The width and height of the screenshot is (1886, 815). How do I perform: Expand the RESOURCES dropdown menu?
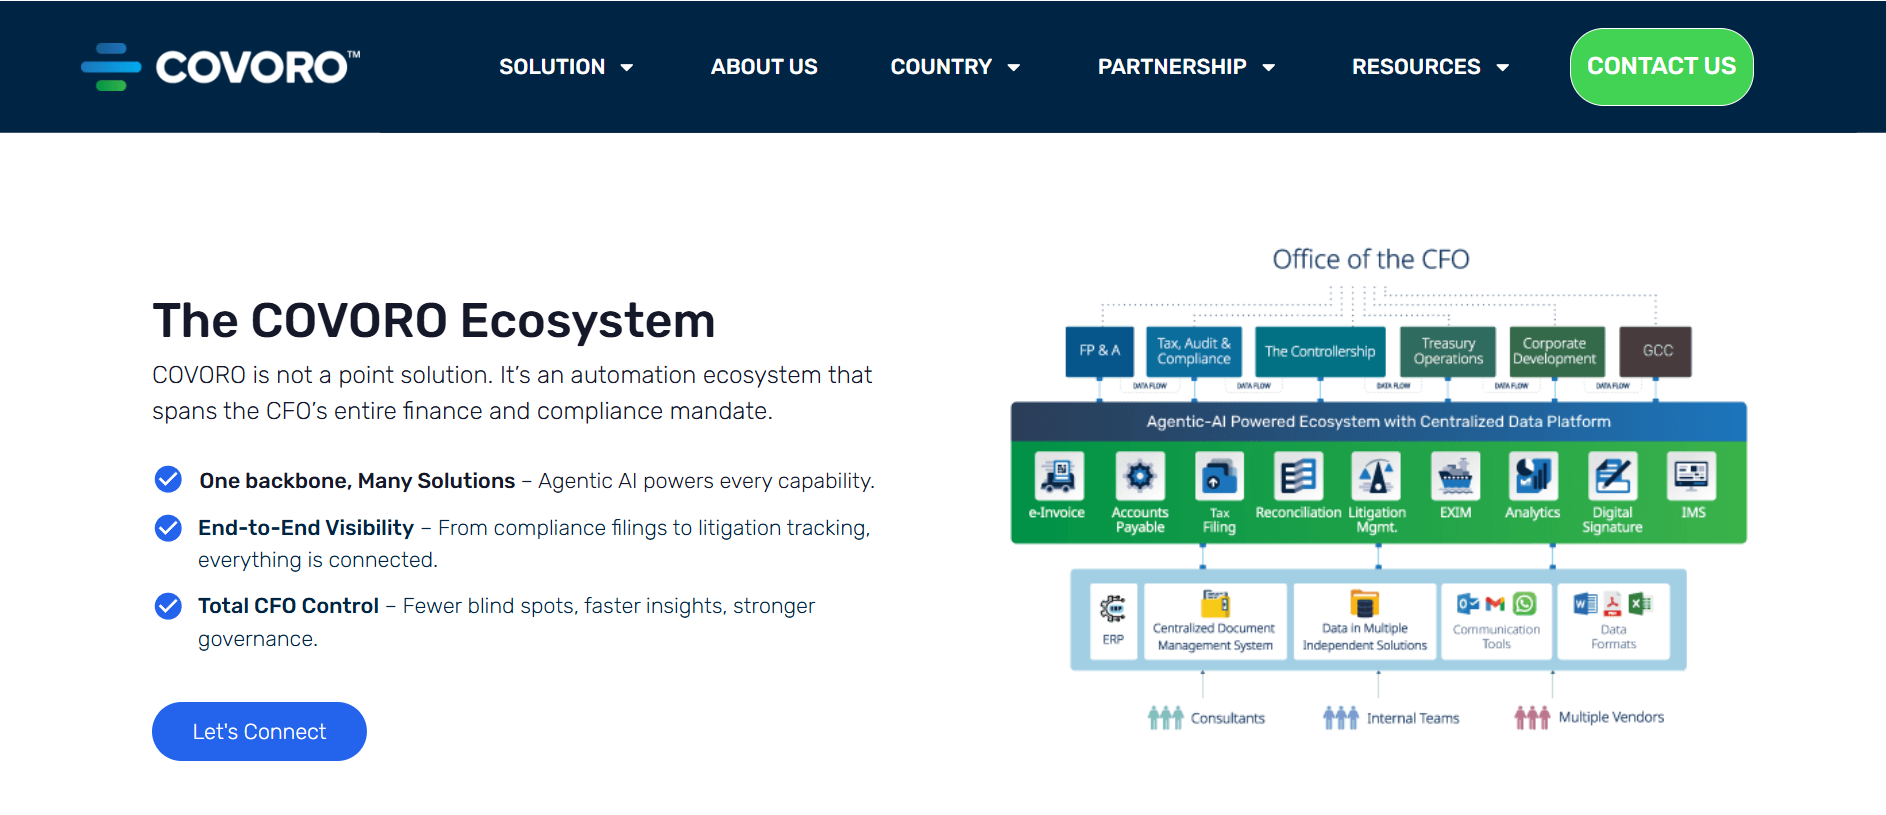[1430, 67]
